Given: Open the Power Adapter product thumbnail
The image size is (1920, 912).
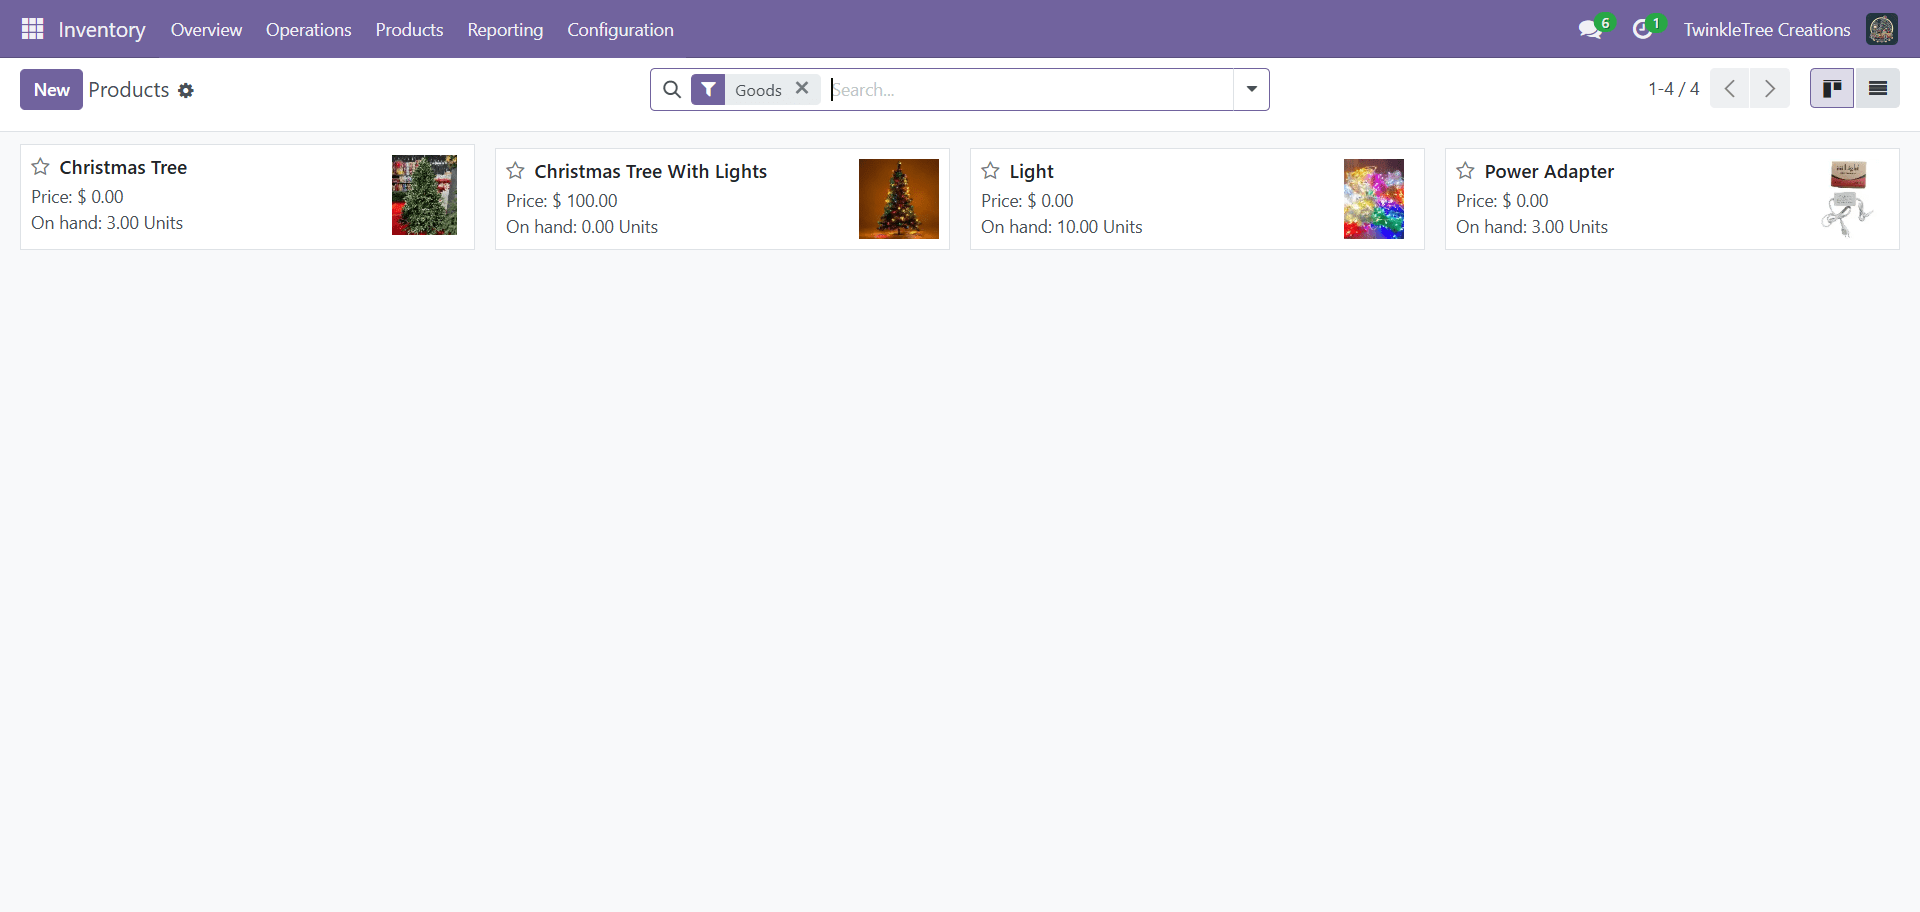Looking at the screenshot, I should point(1847,199).
